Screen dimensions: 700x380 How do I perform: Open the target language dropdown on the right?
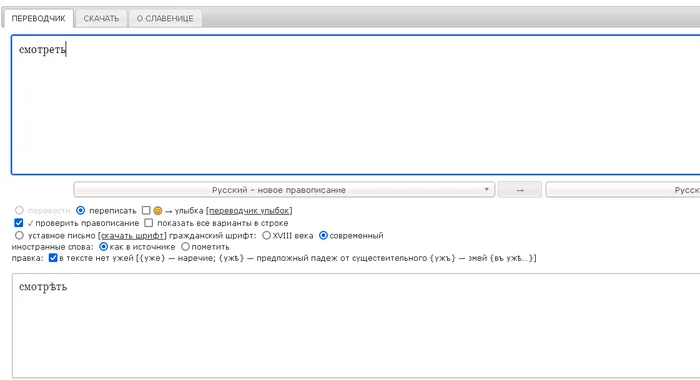(623, 190)
